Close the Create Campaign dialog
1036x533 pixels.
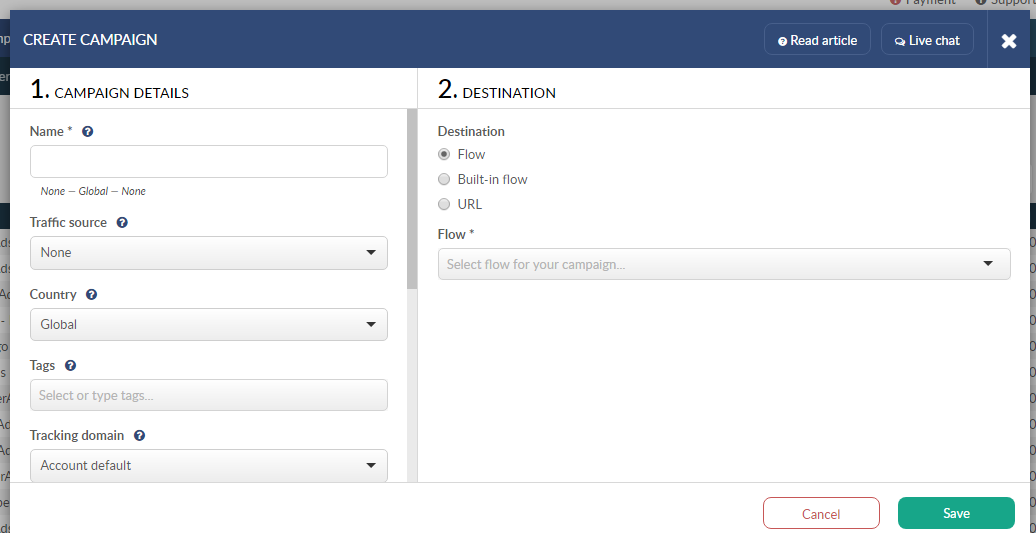1009,41
